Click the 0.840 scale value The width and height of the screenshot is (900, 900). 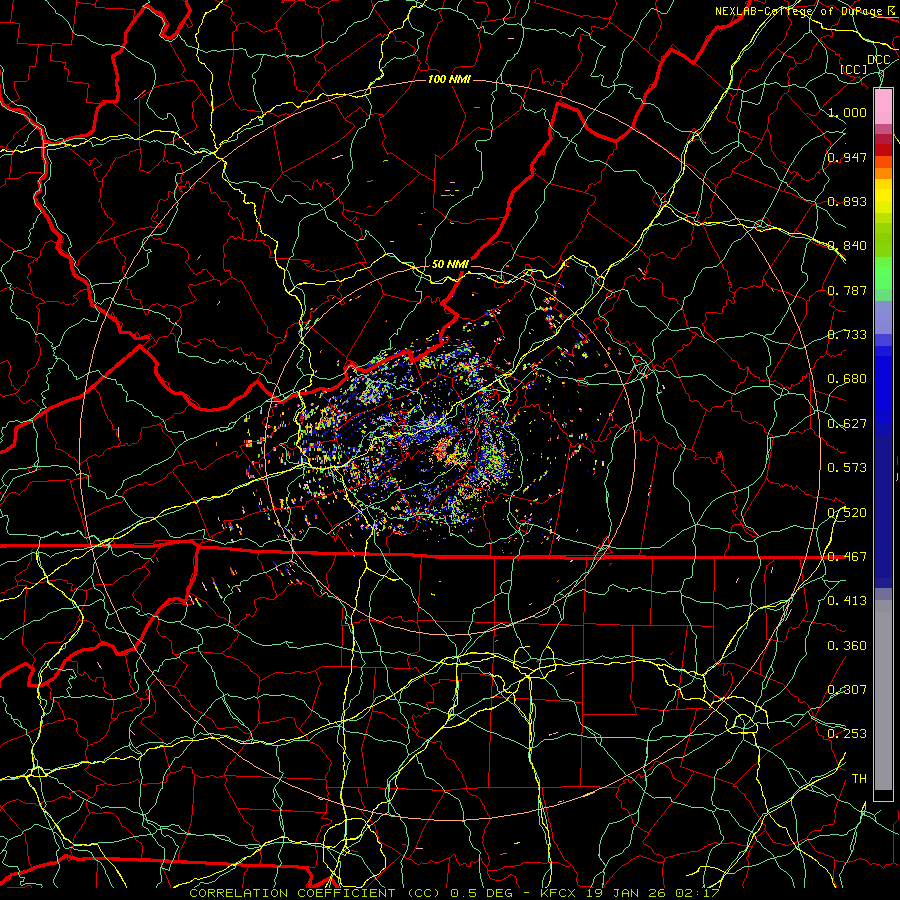847,246
